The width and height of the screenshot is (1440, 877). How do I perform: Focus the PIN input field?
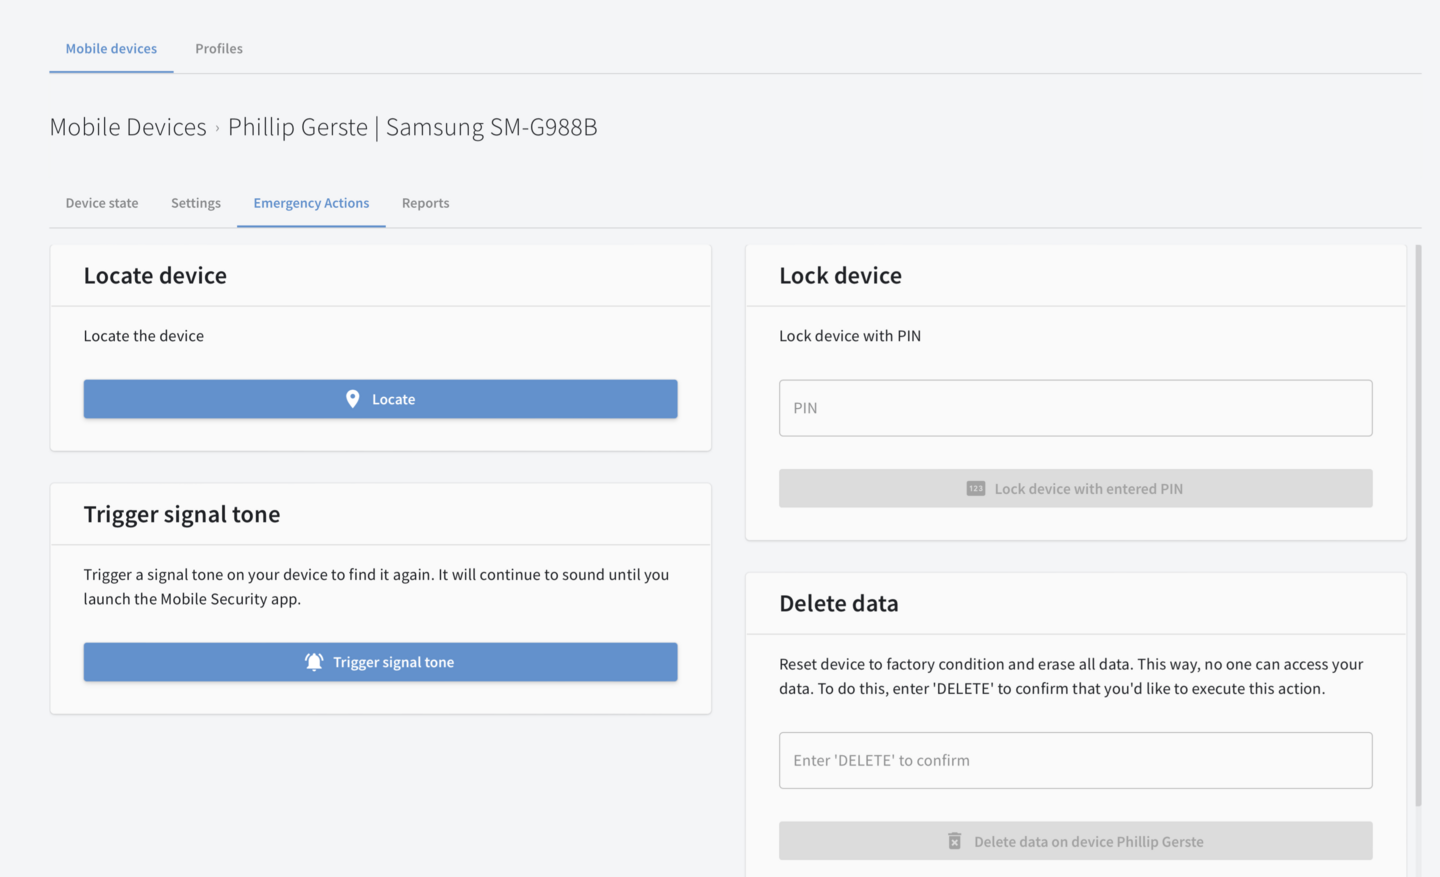point(1075,408)
